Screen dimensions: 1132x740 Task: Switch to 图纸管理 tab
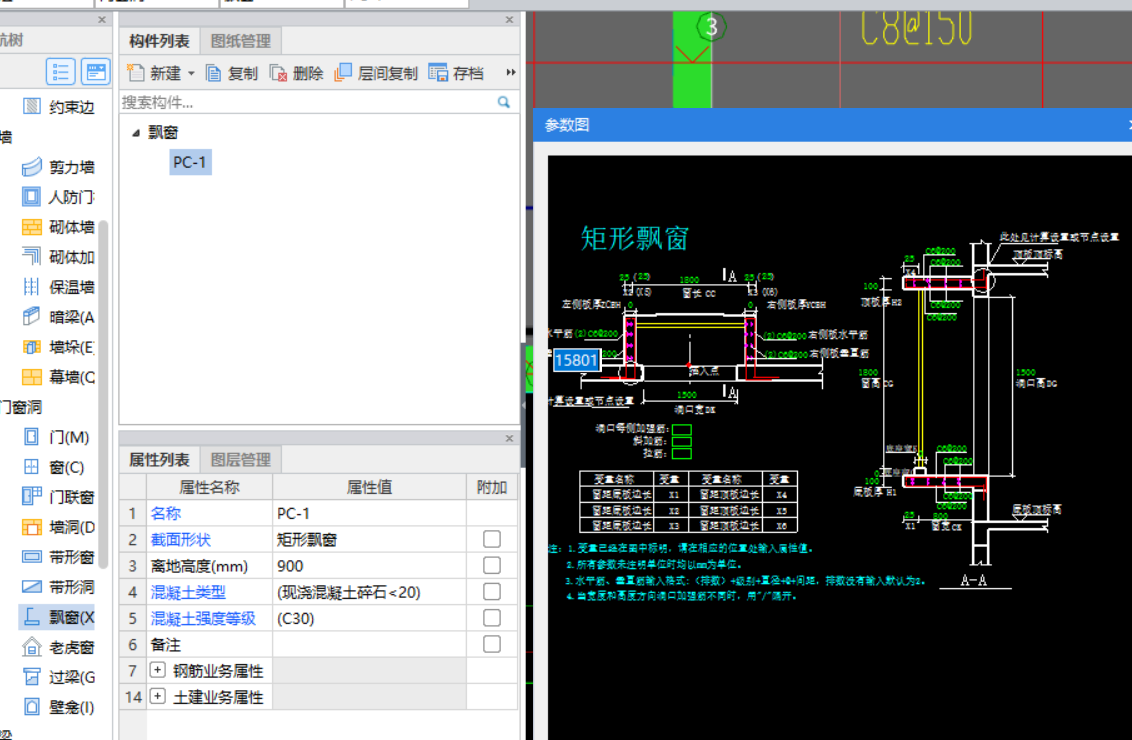[240, 41]
